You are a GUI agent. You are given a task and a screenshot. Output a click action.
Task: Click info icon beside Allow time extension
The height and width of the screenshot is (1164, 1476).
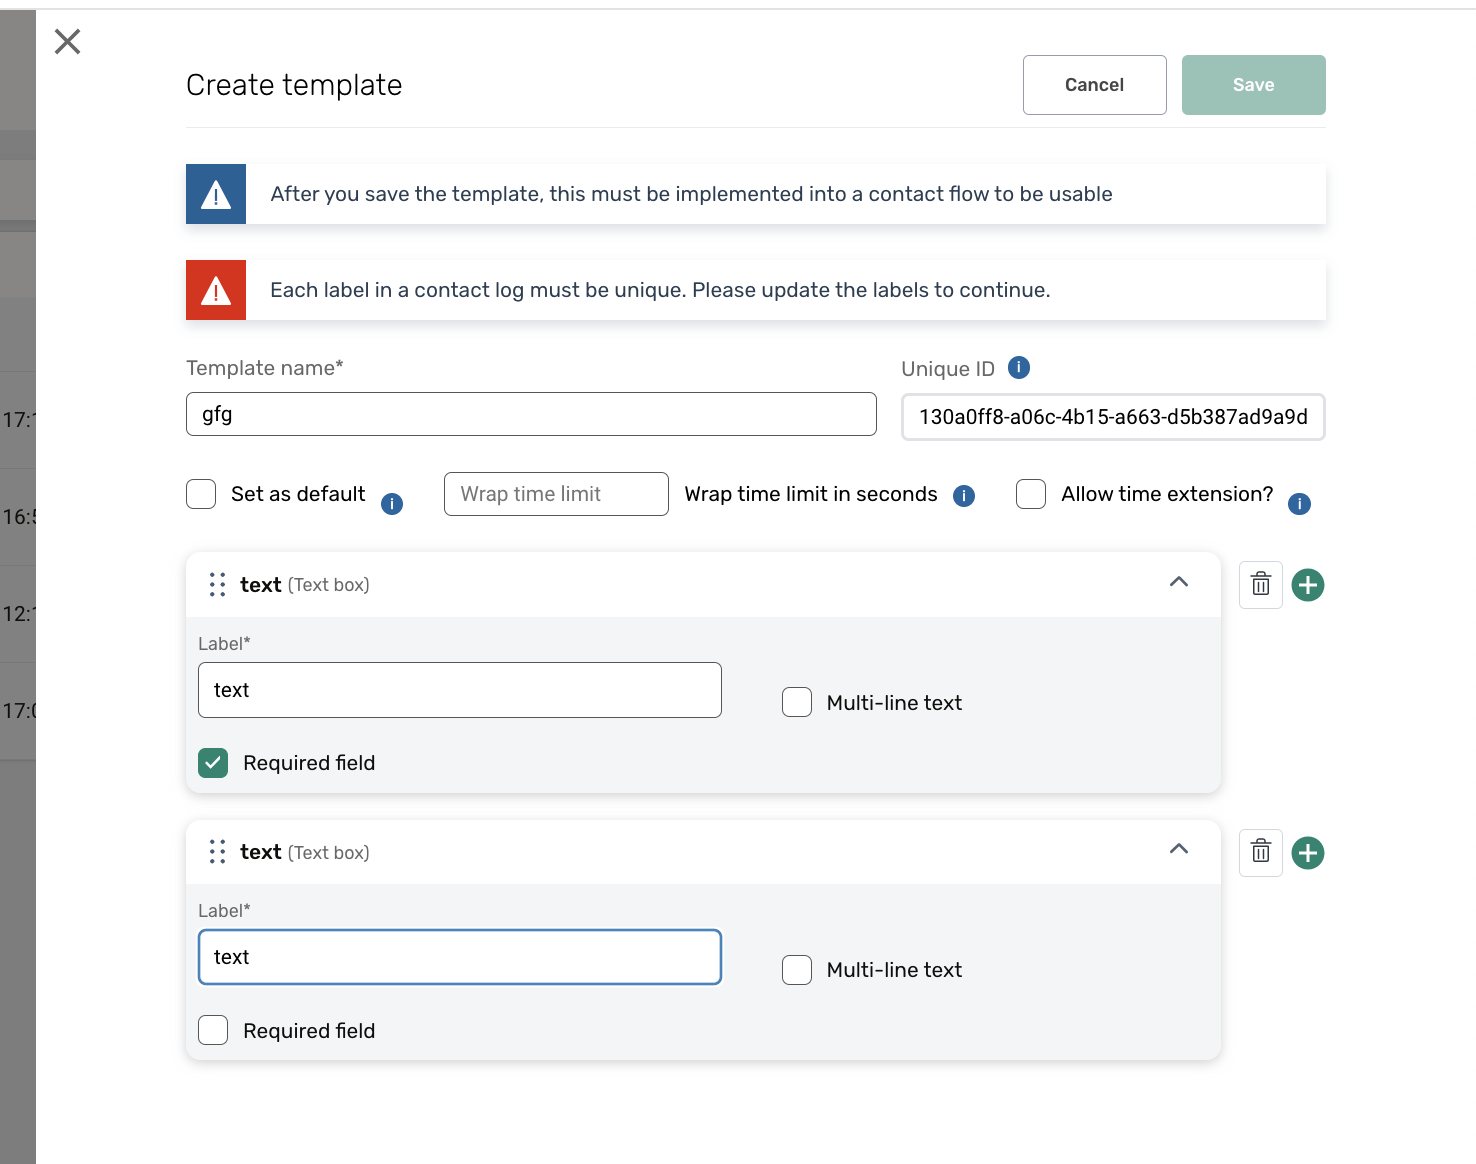[x=1299, y=504]
